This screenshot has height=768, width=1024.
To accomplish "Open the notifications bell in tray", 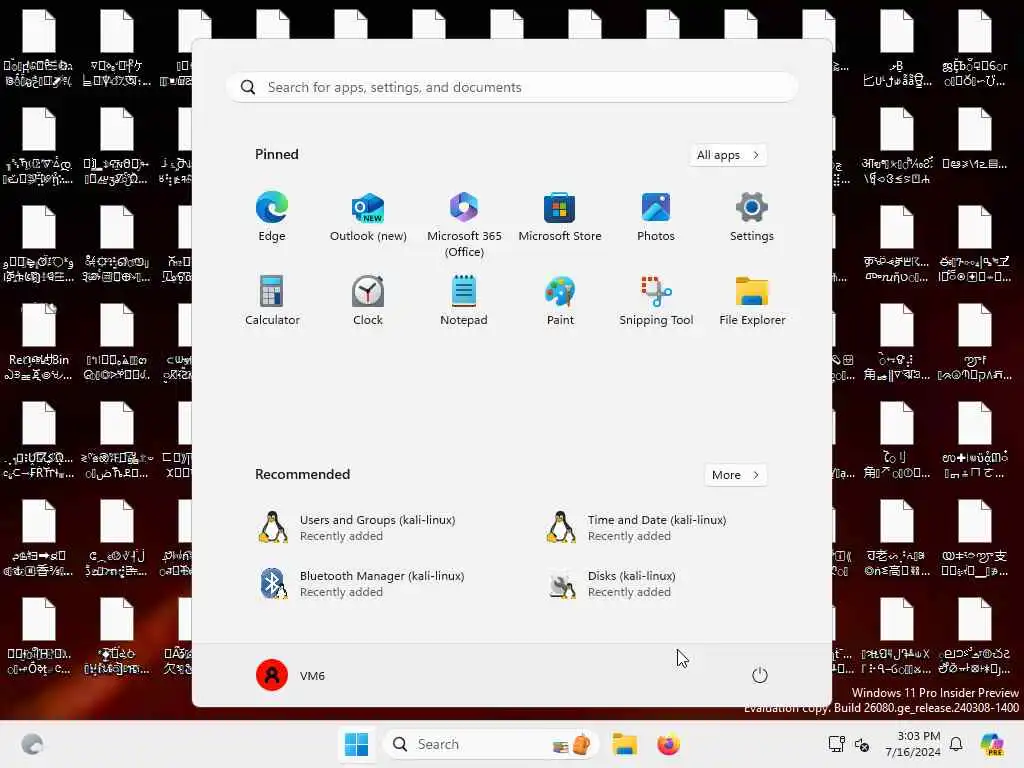I will (x=956, y=744).
